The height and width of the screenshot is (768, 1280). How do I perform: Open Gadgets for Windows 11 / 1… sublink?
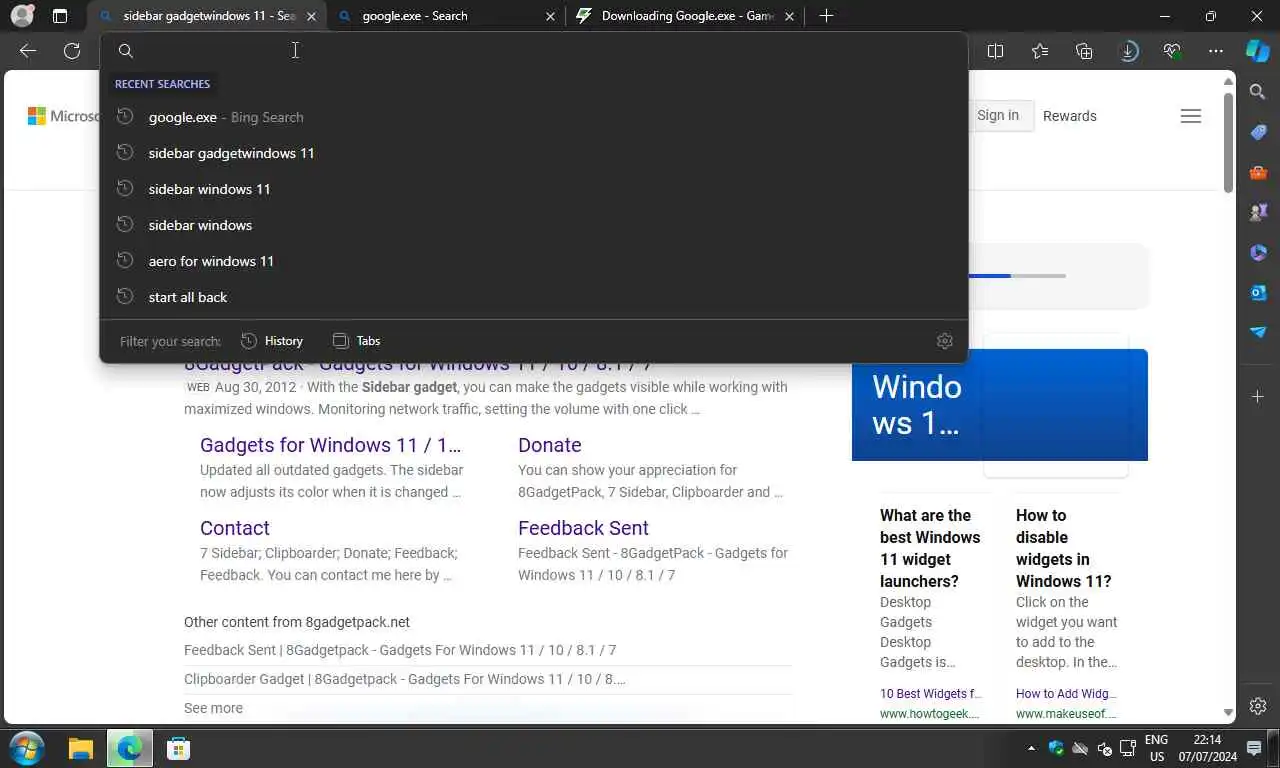(x=330, y=445)
